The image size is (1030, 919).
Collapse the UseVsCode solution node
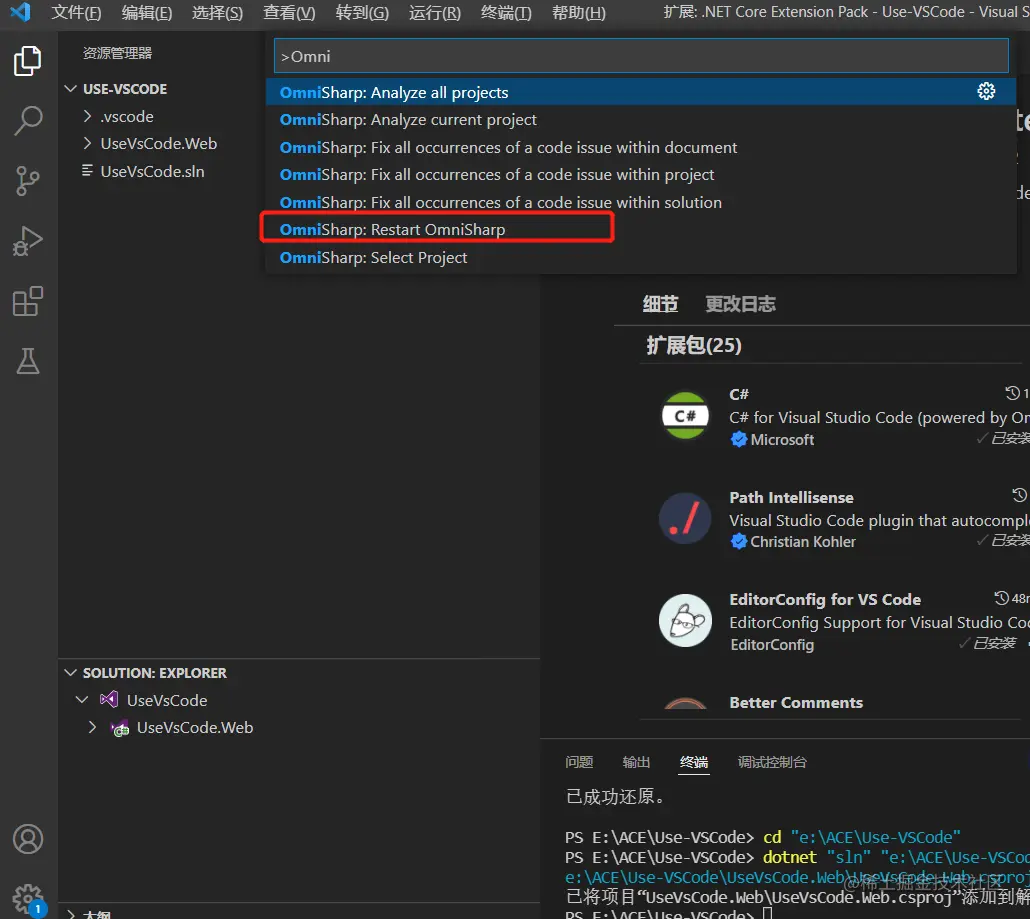pos(82,700)
